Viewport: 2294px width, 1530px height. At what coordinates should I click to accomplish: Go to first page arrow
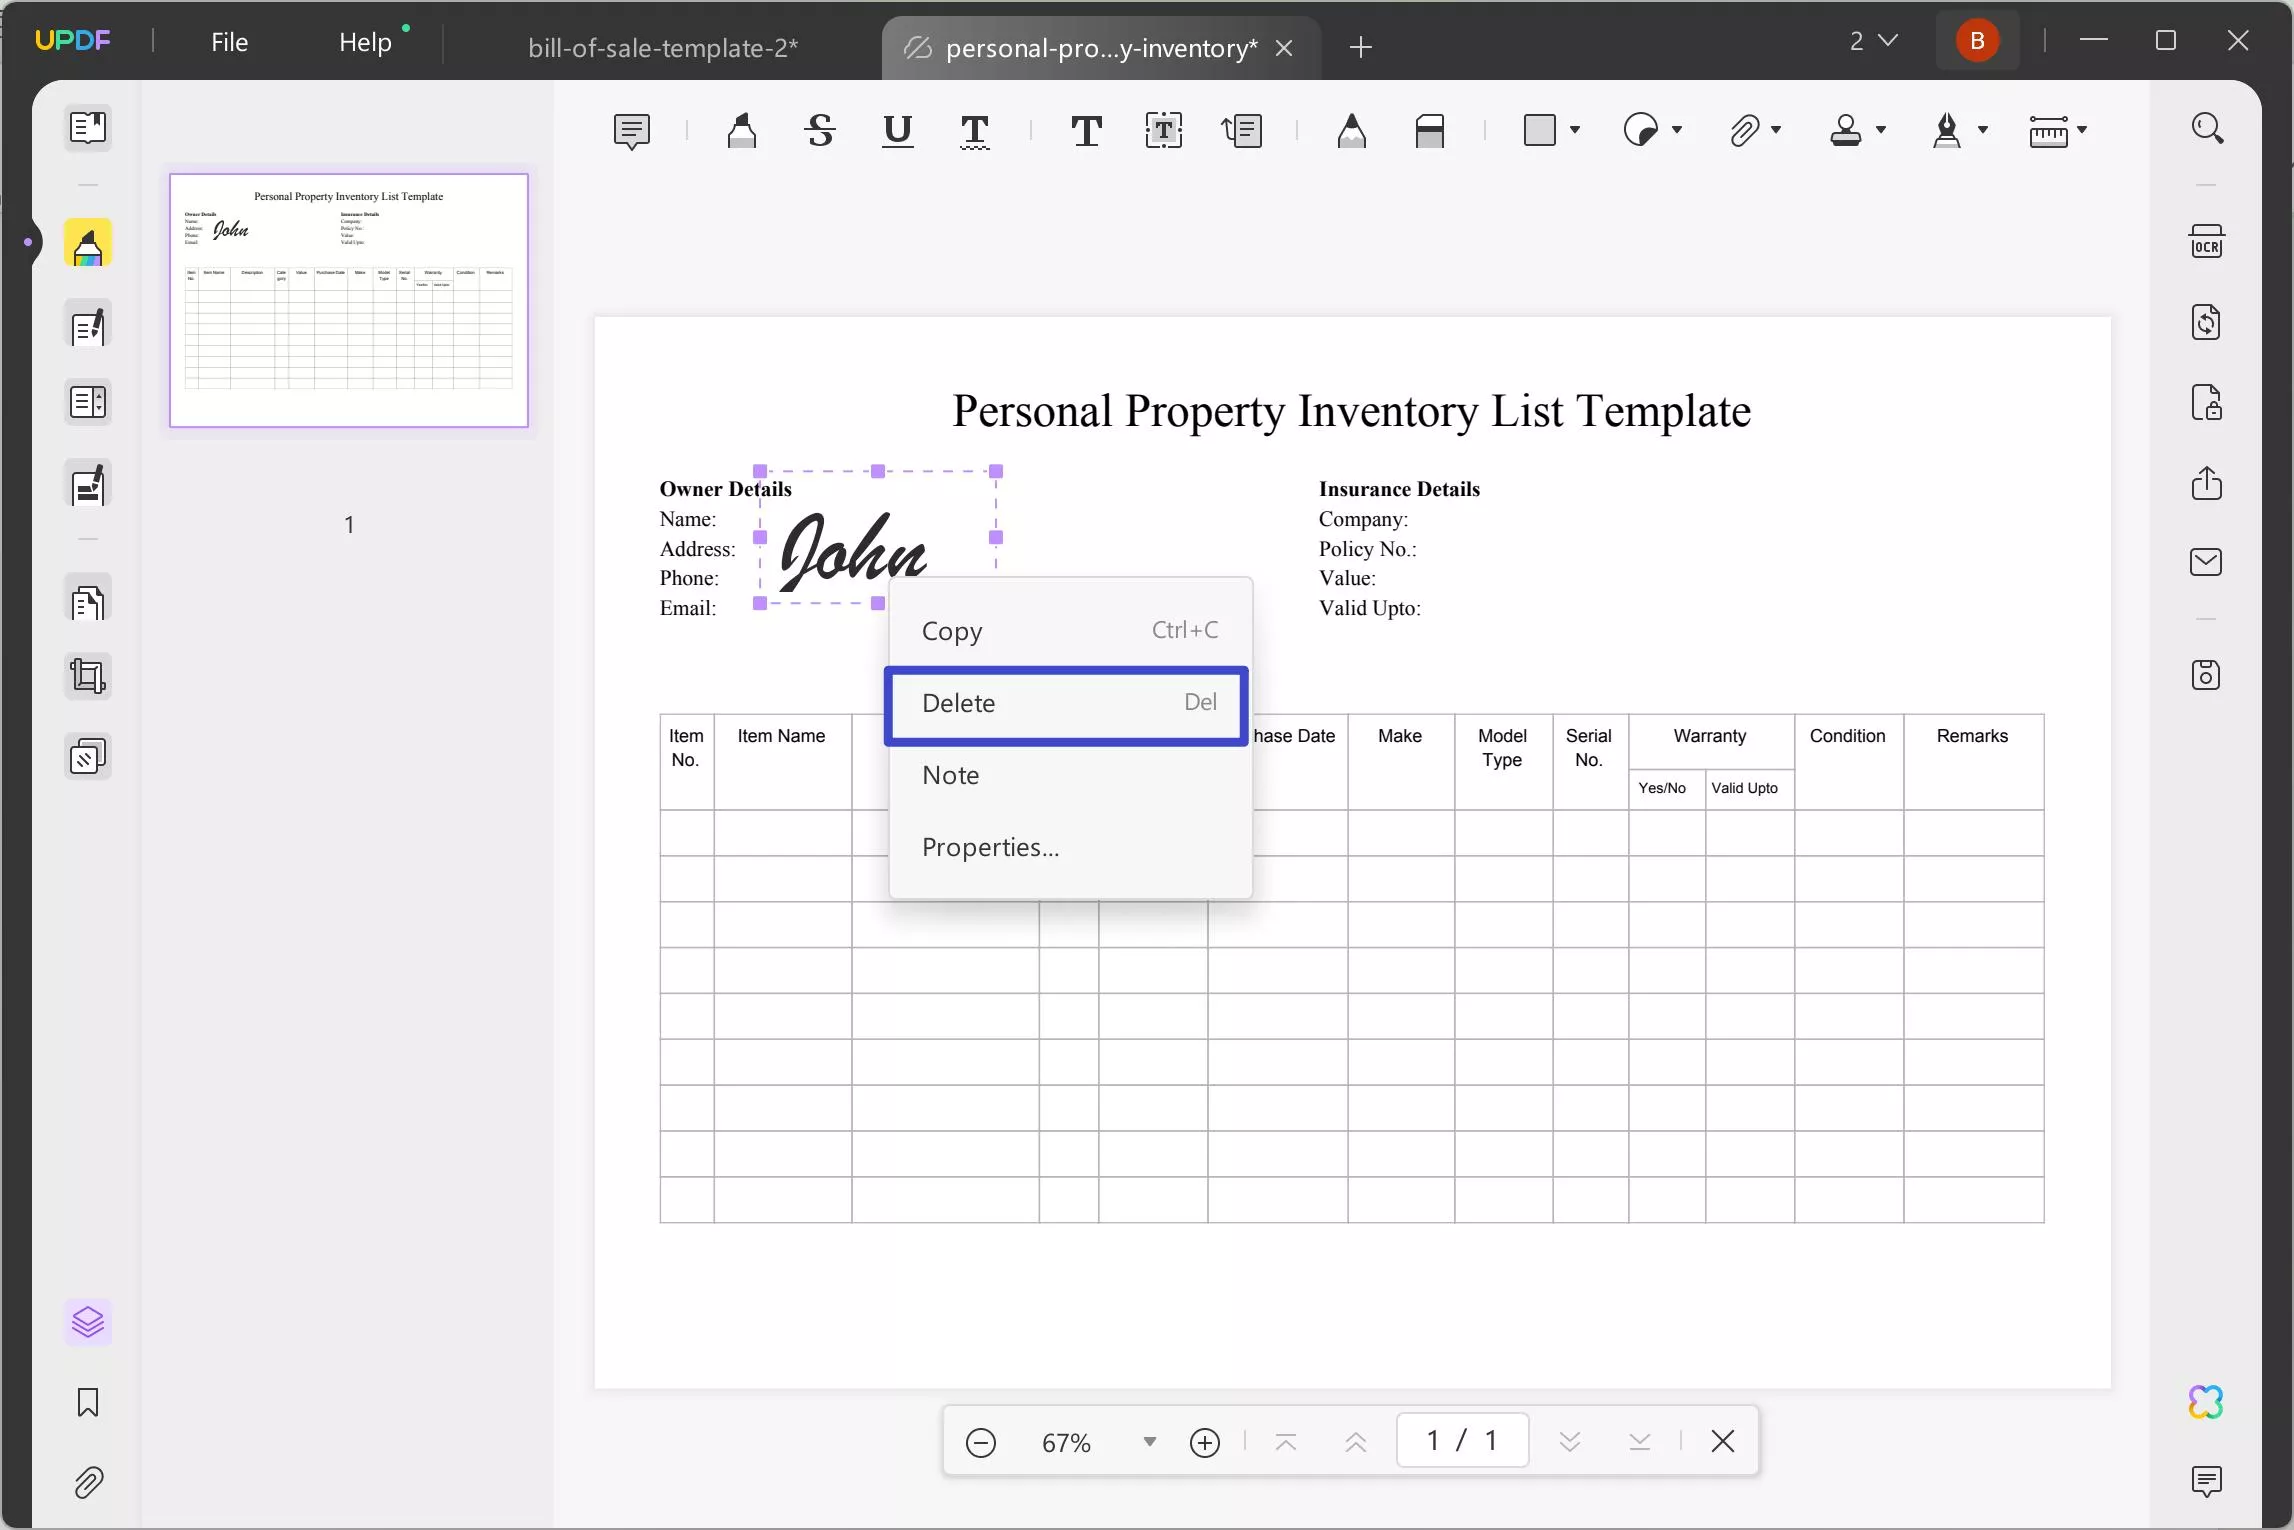pyautogui.click(x=1286, y=1442)
